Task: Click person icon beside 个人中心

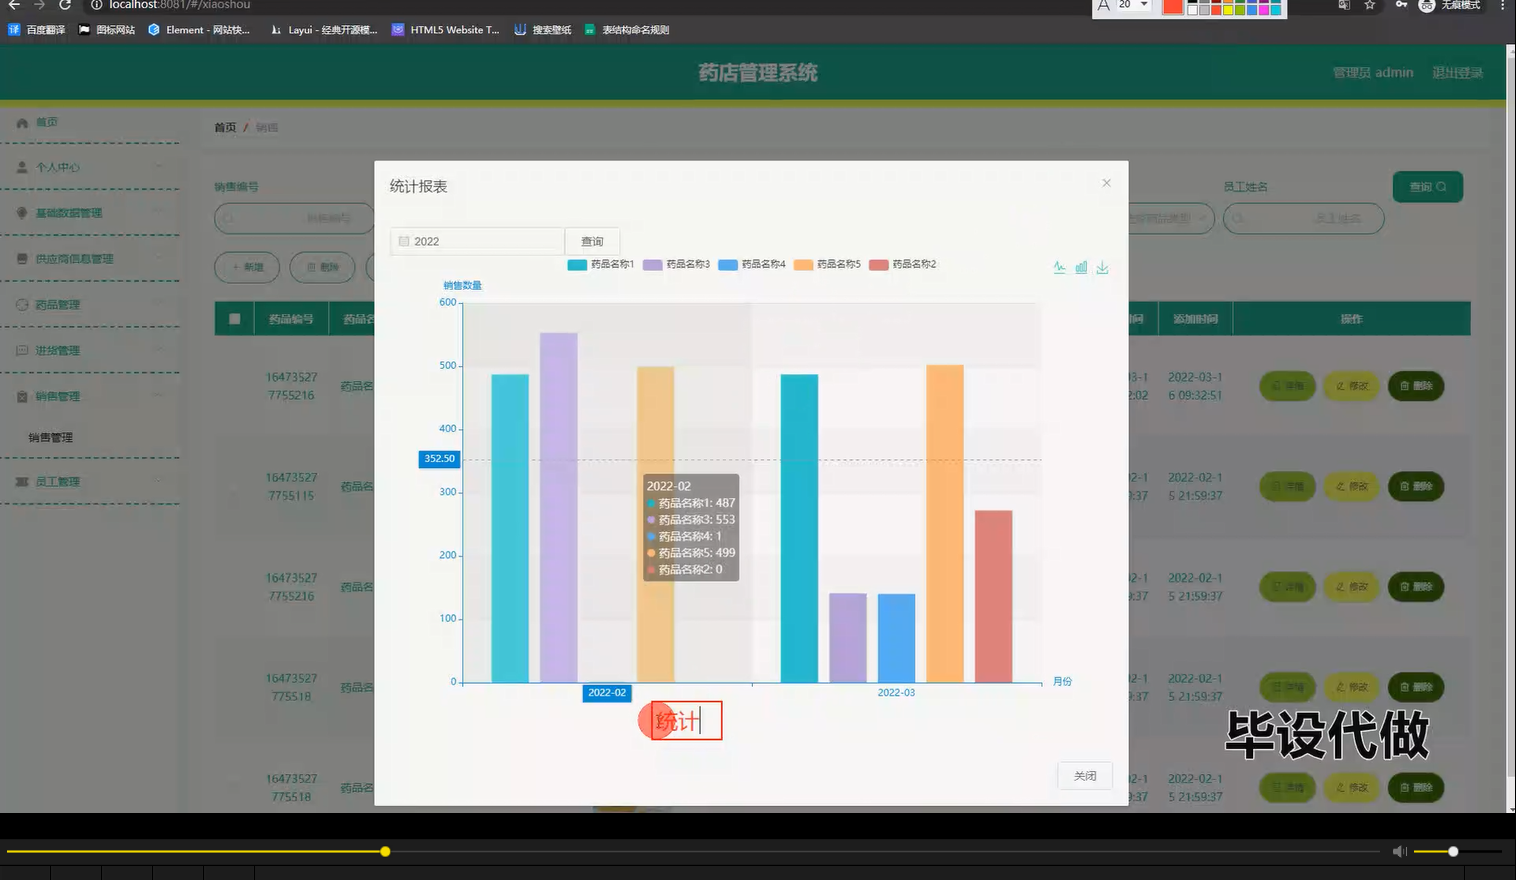Action: point(22,167)
